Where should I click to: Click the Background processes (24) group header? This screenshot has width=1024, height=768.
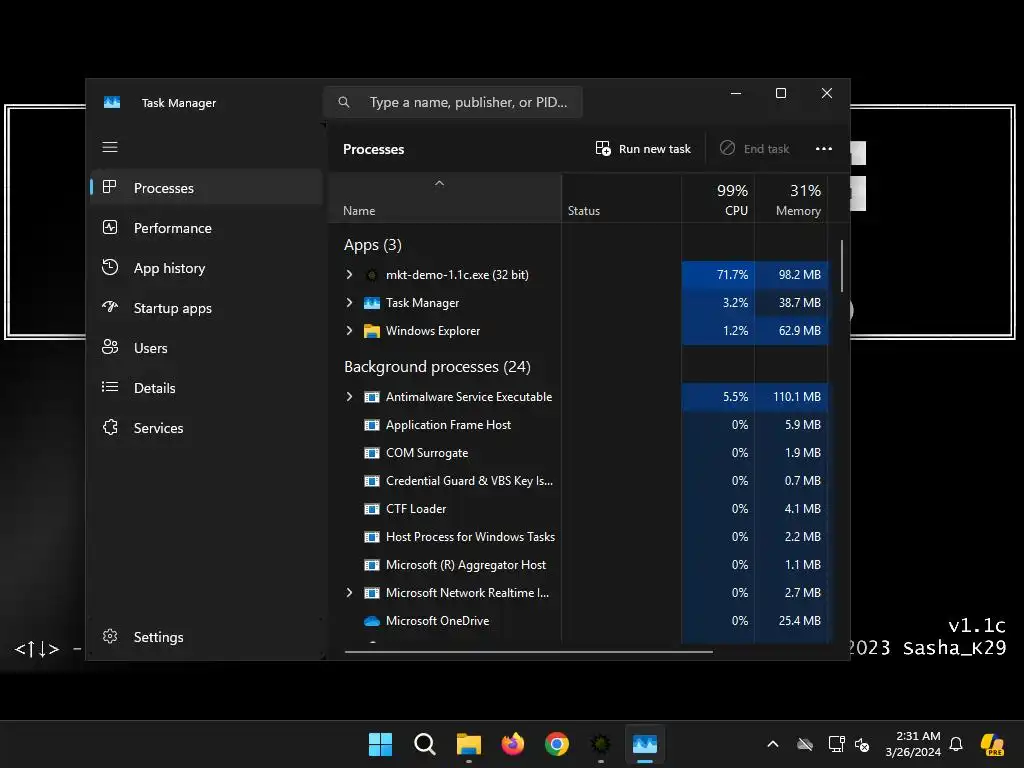click(x=437, y=367)
